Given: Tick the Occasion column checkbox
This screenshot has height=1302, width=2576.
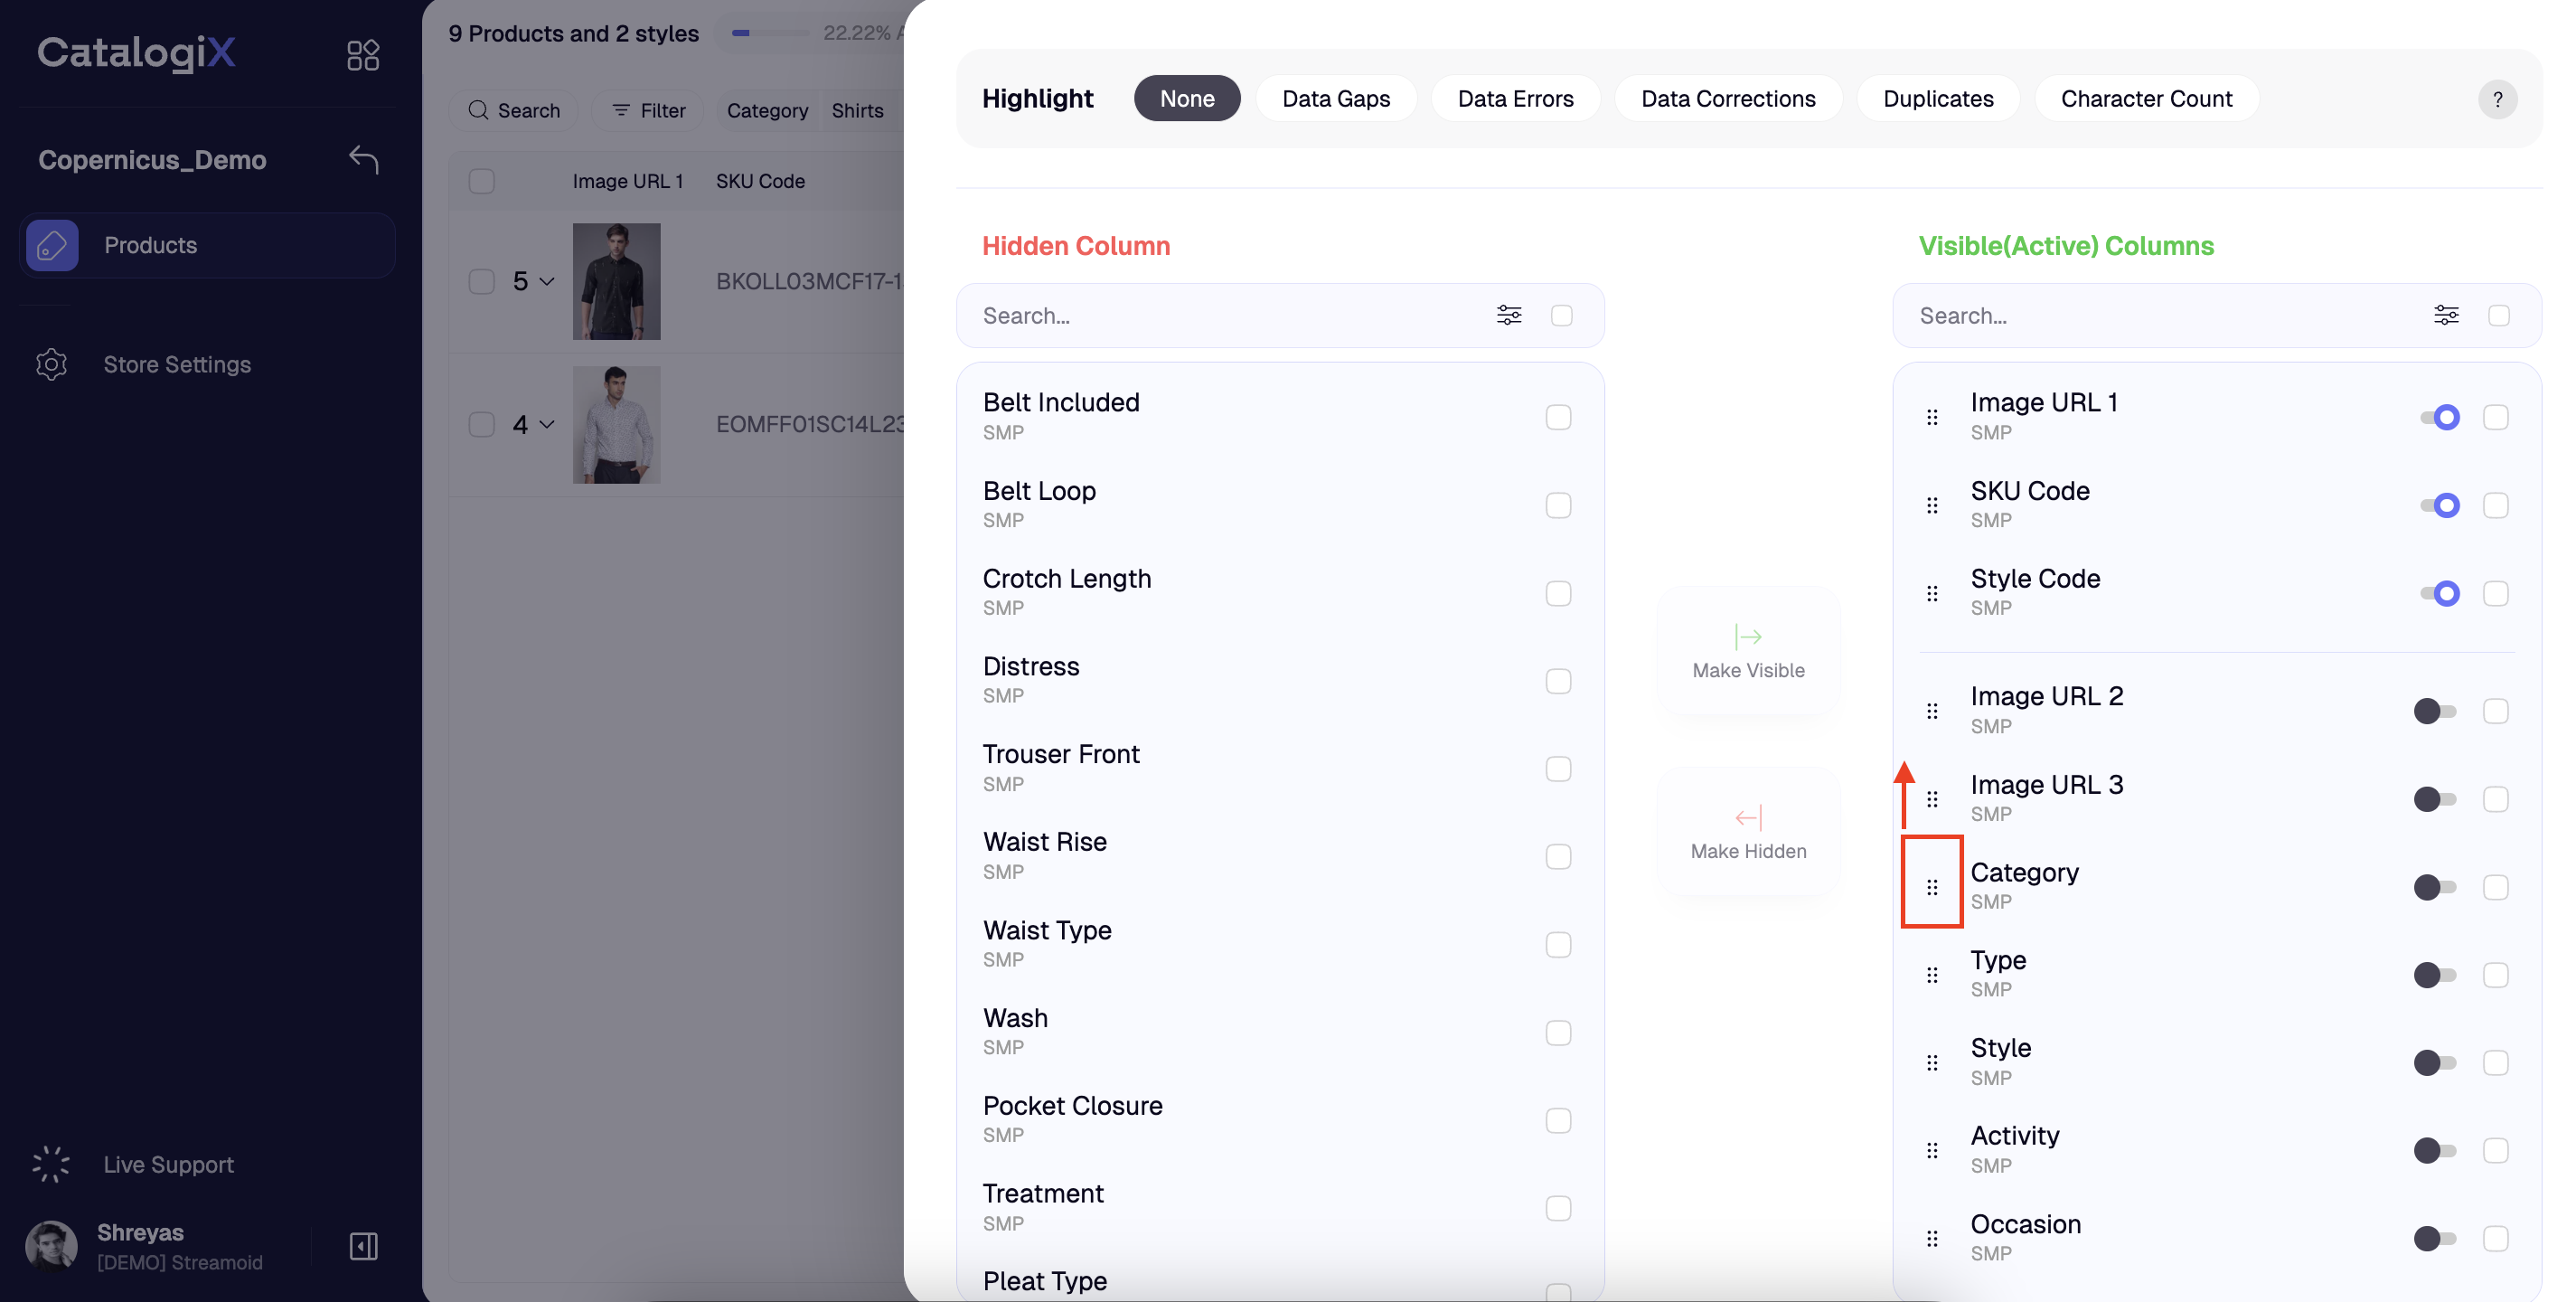Looking at the screenshot, I should click(2495, 1238).
